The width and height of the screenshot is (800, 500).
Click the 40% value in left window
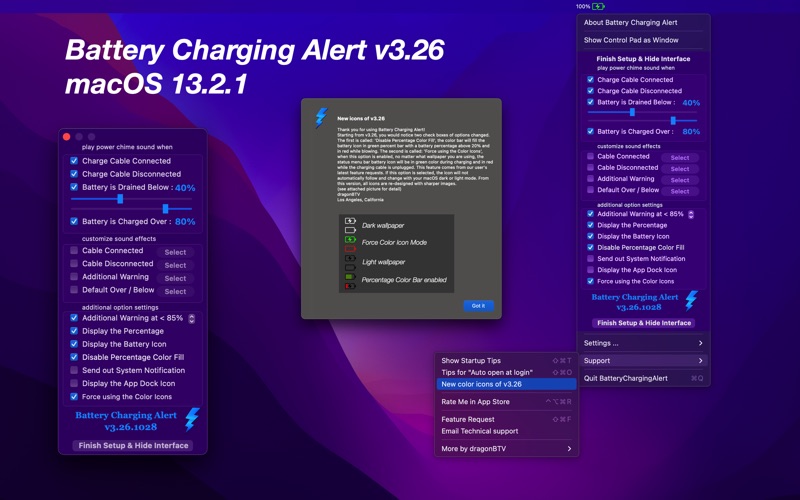pos(185,188)
